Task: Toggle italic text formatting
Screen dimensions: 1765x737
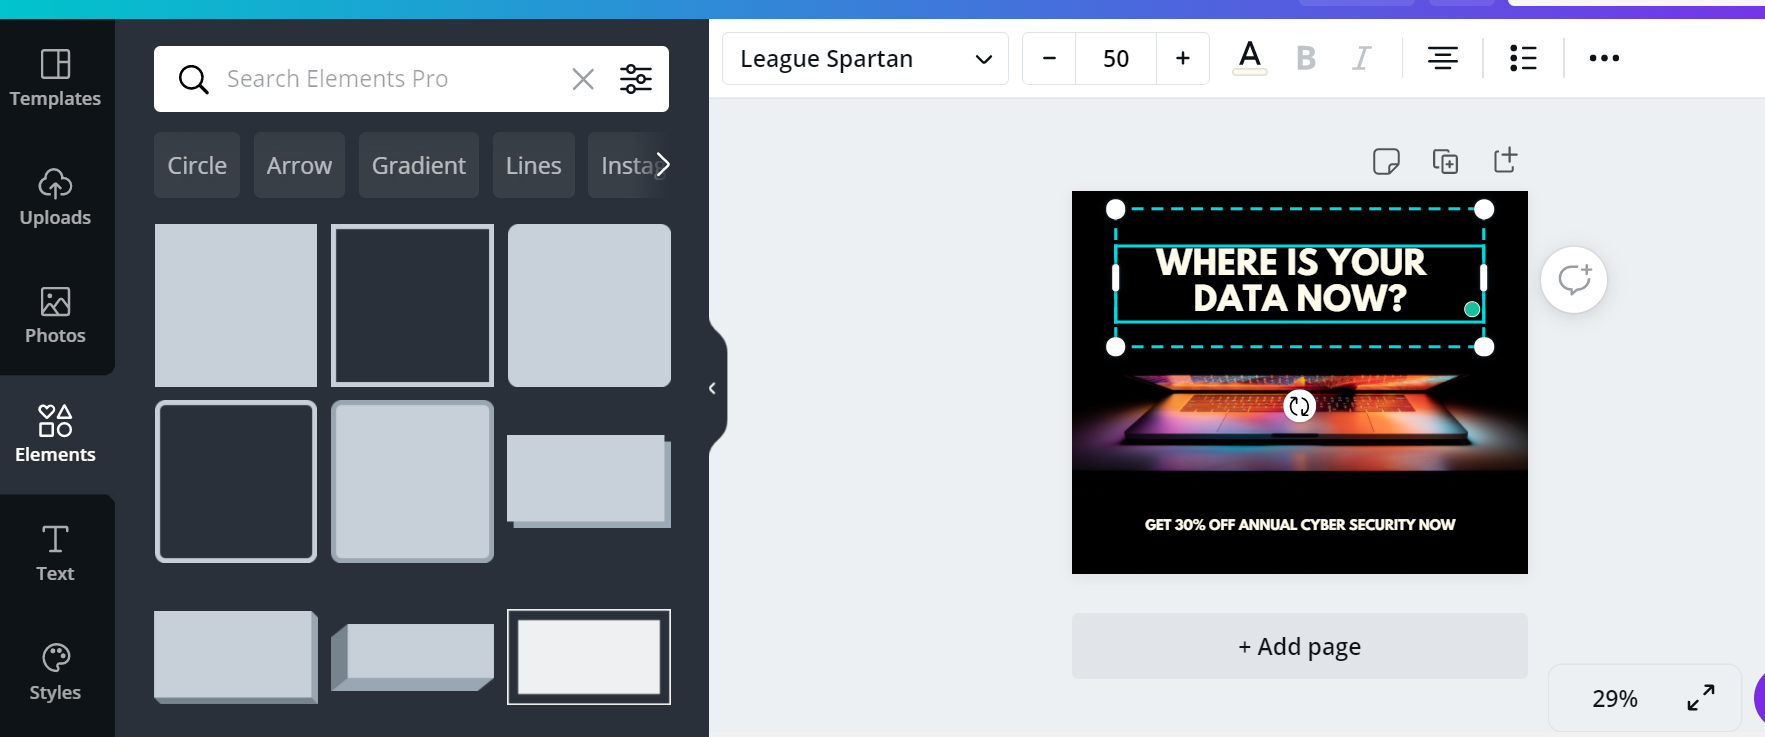Action: tap(1361, 58)
